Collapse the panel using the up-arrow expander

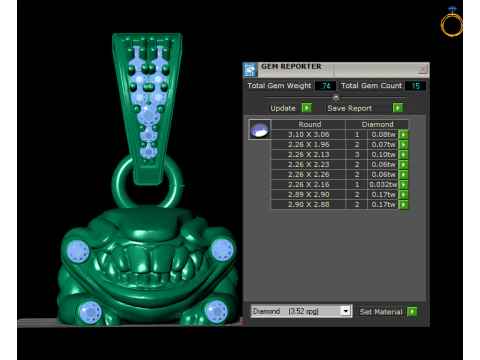pyautogui.click(x=336, y=97)
